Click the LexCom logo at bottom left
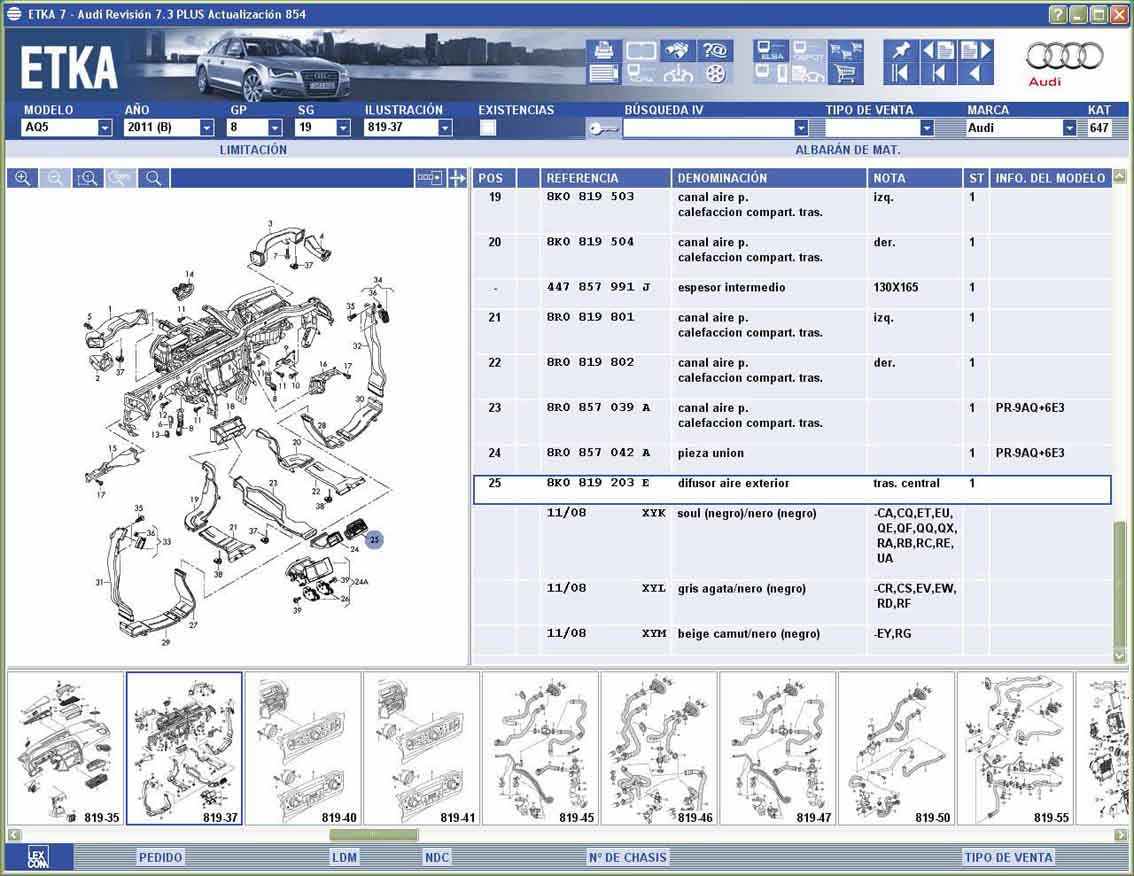This screenshot has height=876, width=1134. 38,857
